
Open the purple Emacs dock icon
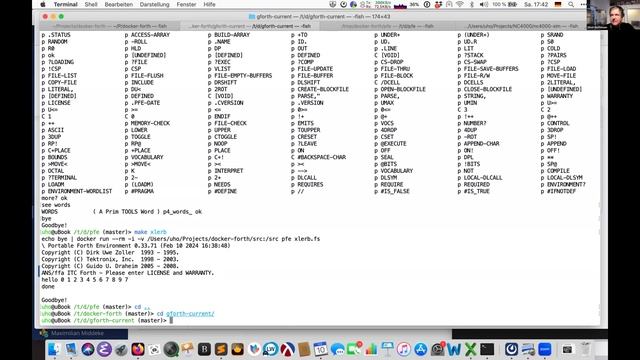104,349
